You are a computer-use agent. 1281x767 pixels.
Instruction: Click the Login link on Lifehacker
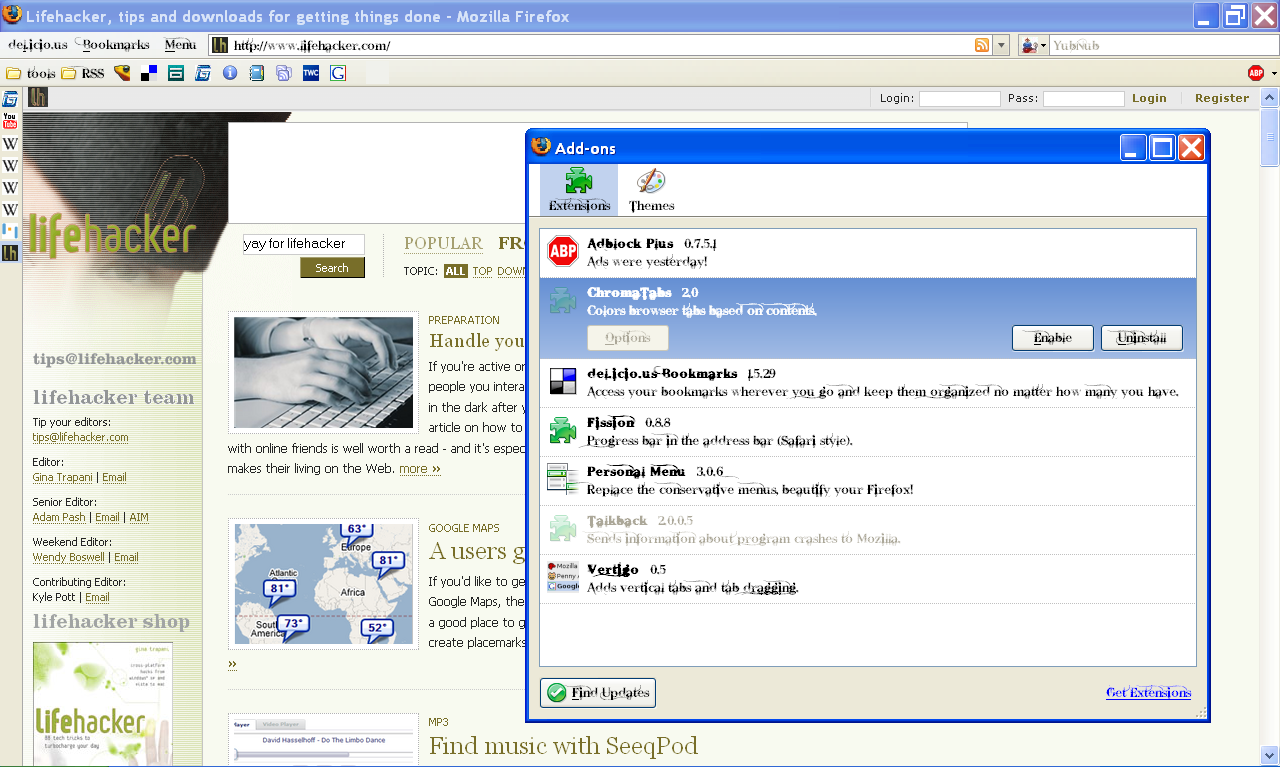click(x=1149, y=98)
